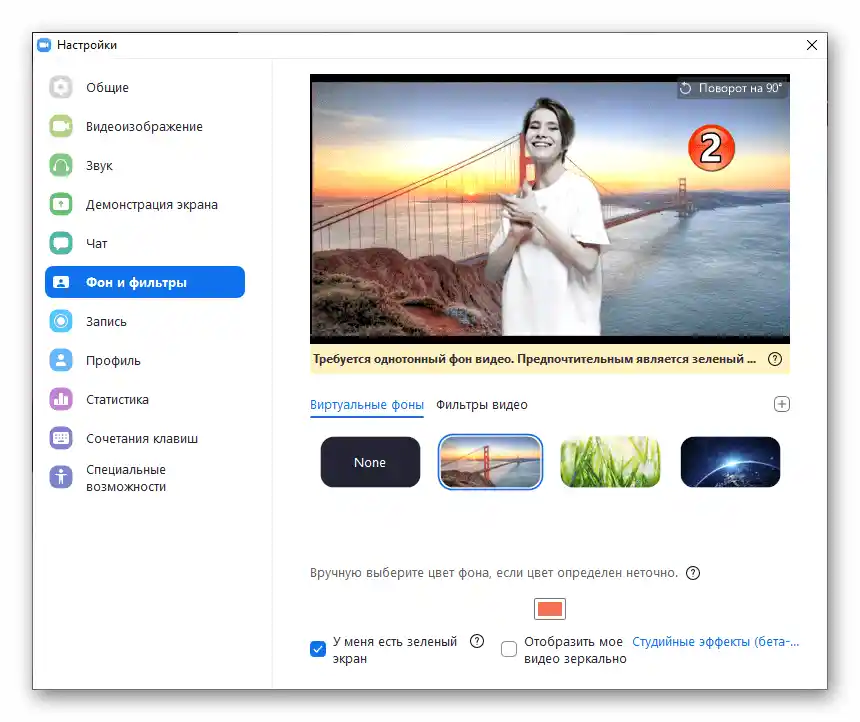Pick the orange background color swatch
Image resolution: width=860 pixels, height=722 pixels.
tap(550, 609)
